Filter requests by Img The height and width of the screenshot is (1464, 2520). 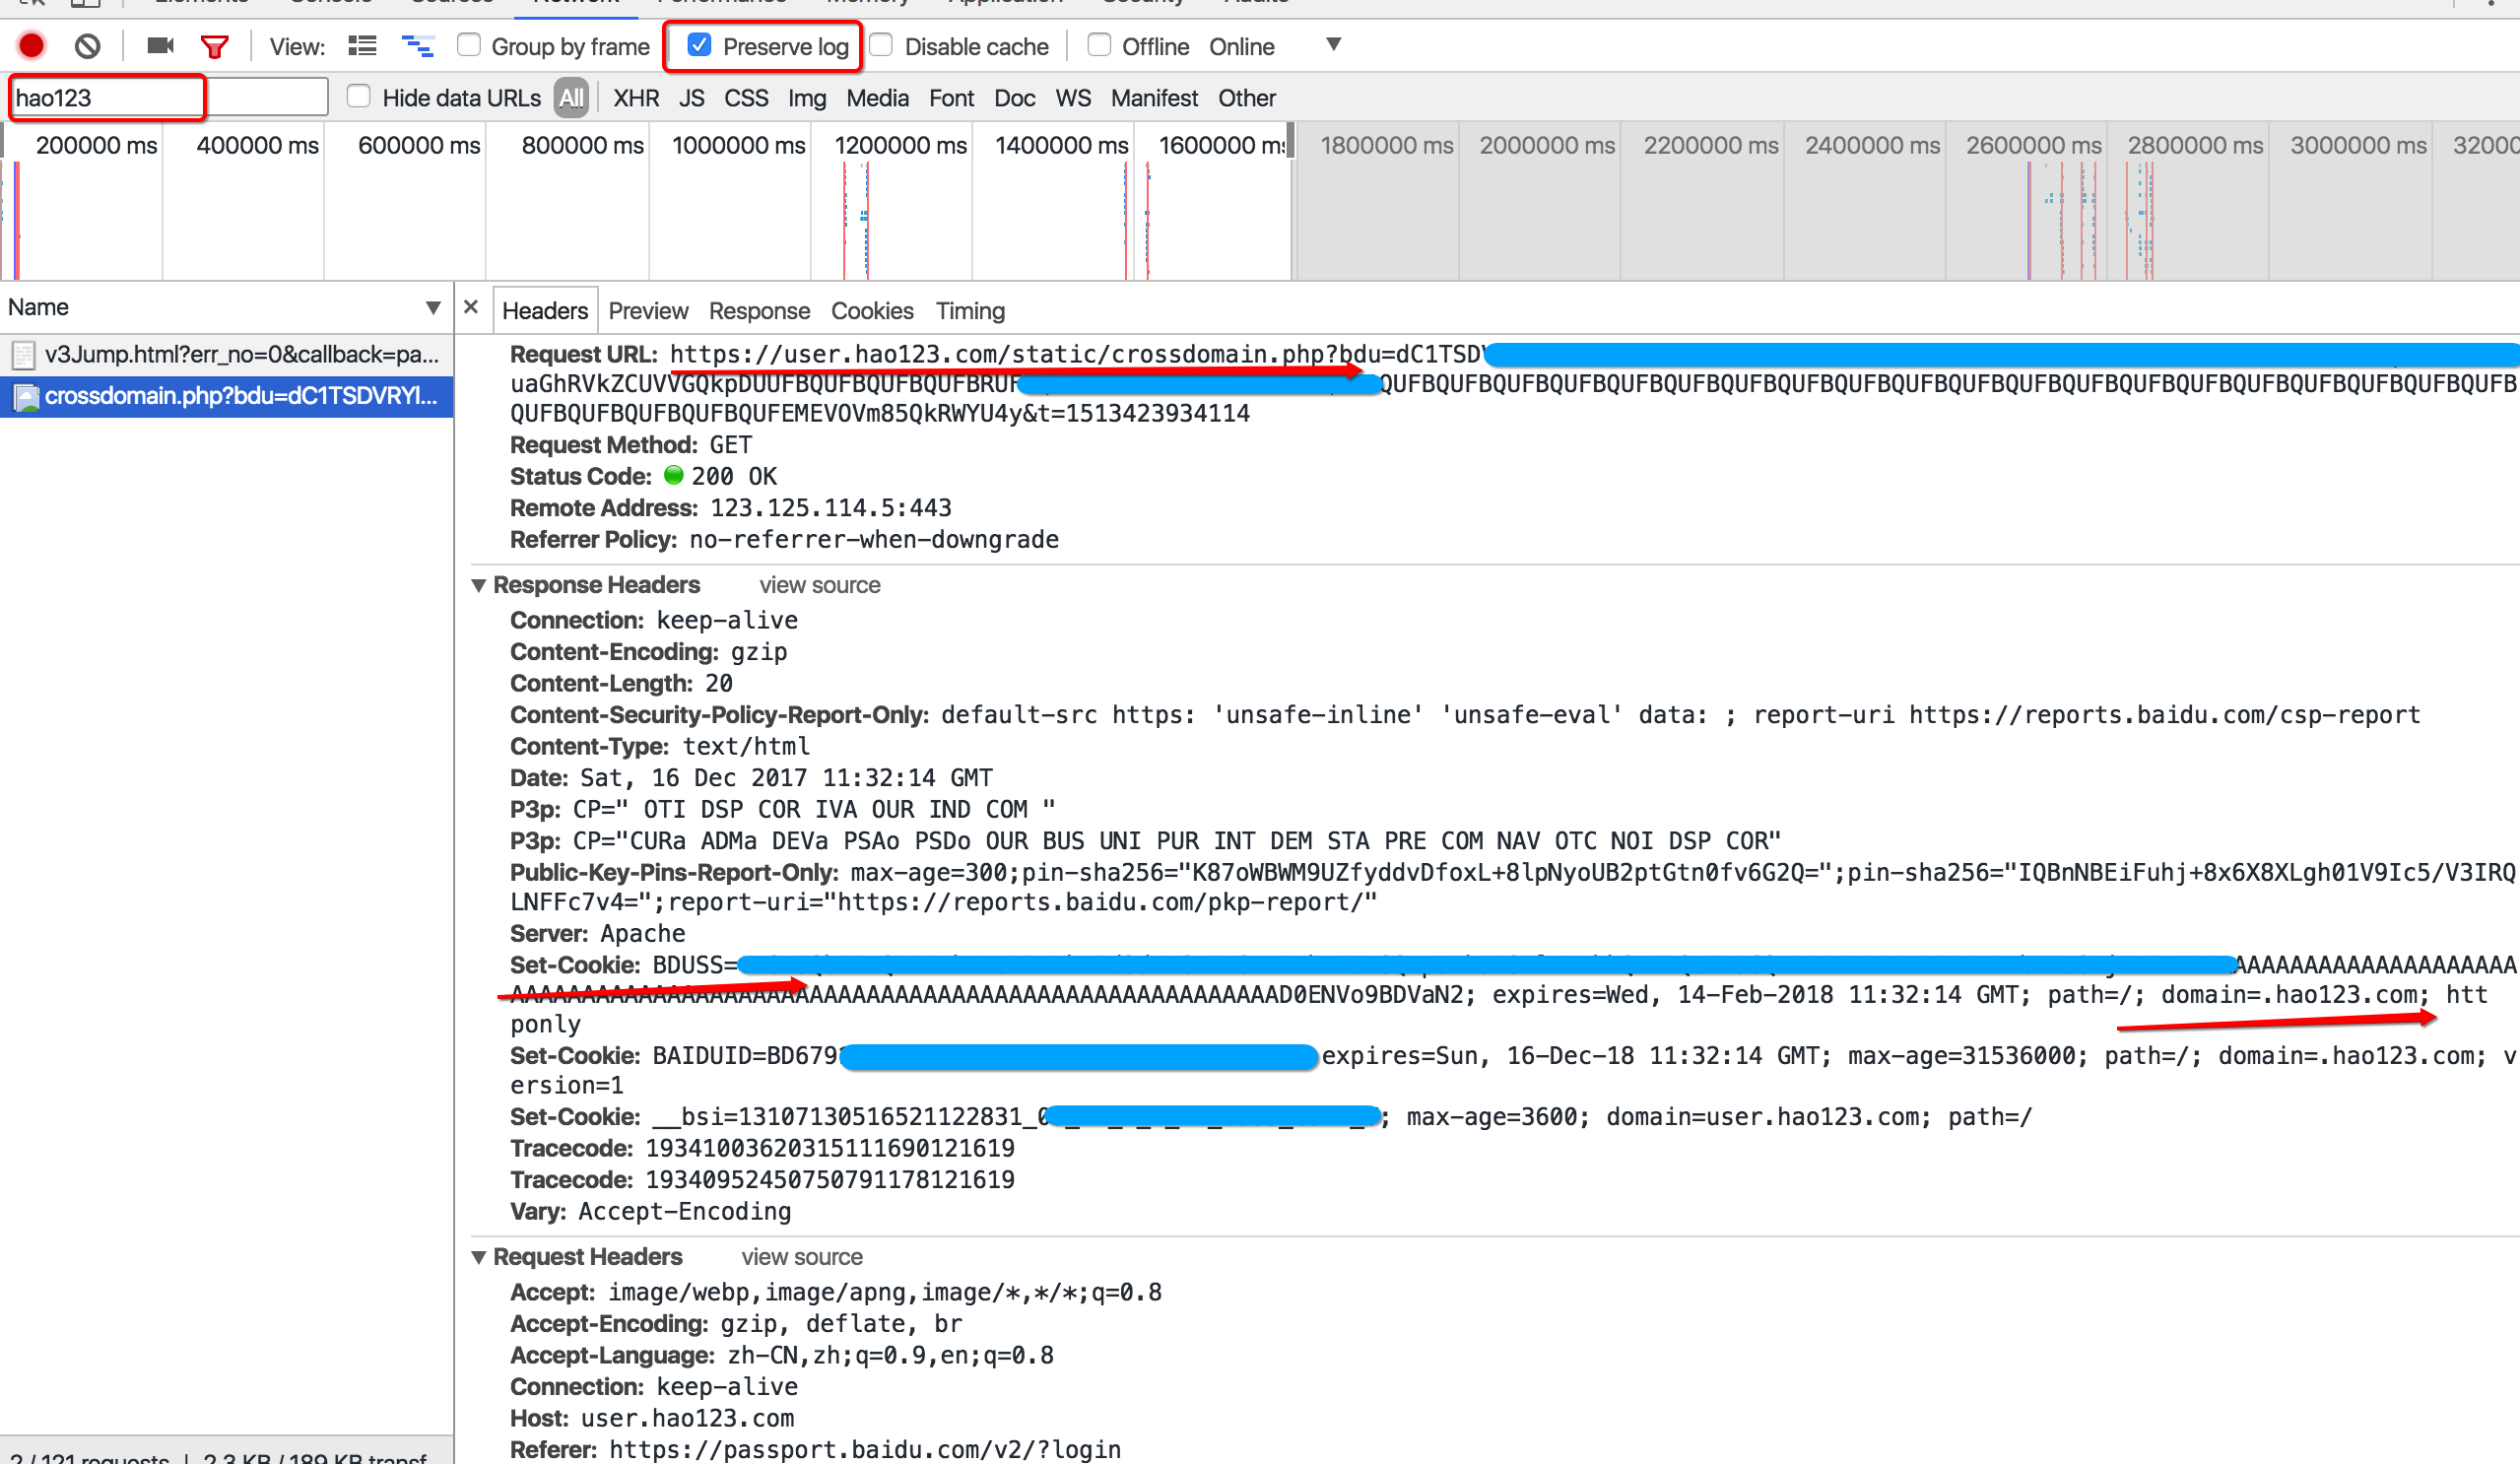coord(807,98)
